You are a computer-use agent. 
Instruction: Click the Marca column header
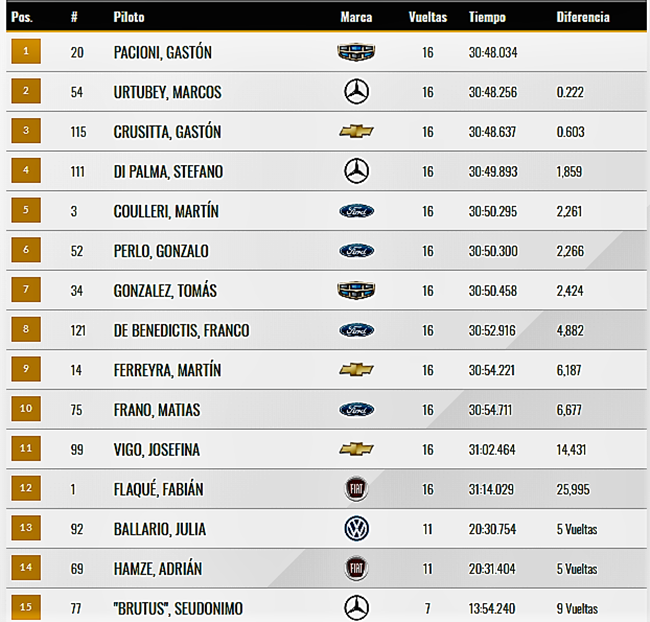click(x=357, y=17)
